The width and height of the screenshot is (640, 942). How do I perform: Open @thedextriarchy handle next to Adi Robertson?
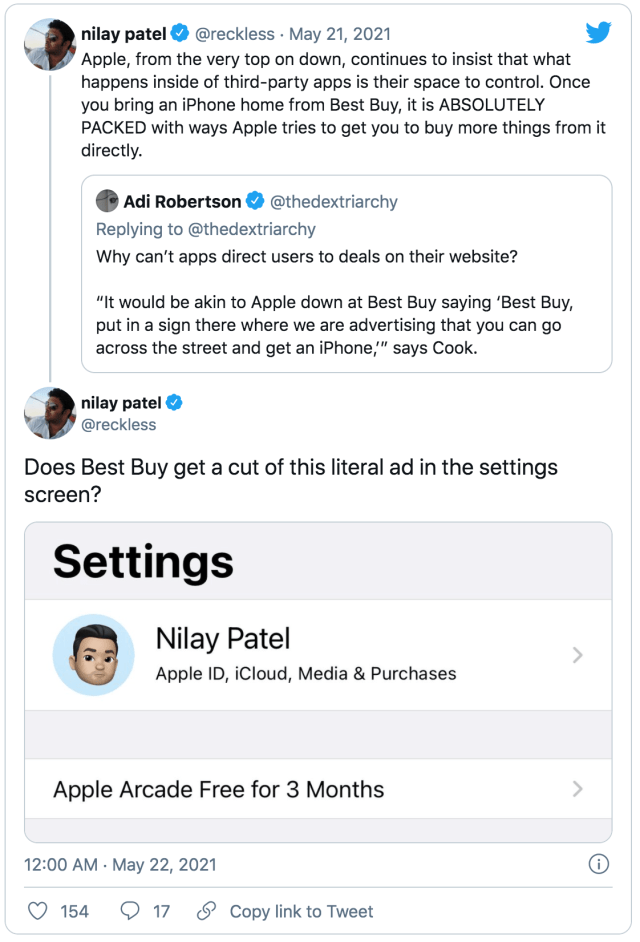coord(334,202)
